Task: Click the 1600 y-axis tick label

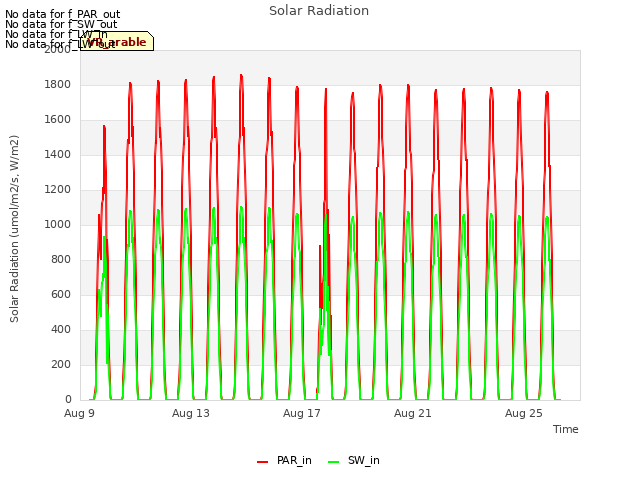Action: point(58,120)
